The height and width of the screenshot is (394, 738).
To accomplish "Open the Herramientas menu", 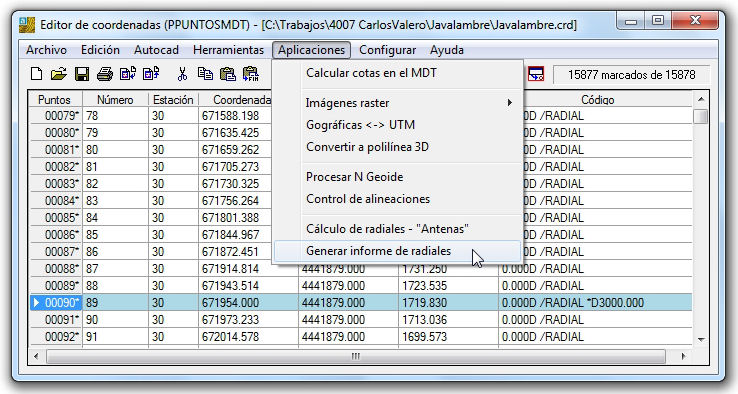I will 228,50.
